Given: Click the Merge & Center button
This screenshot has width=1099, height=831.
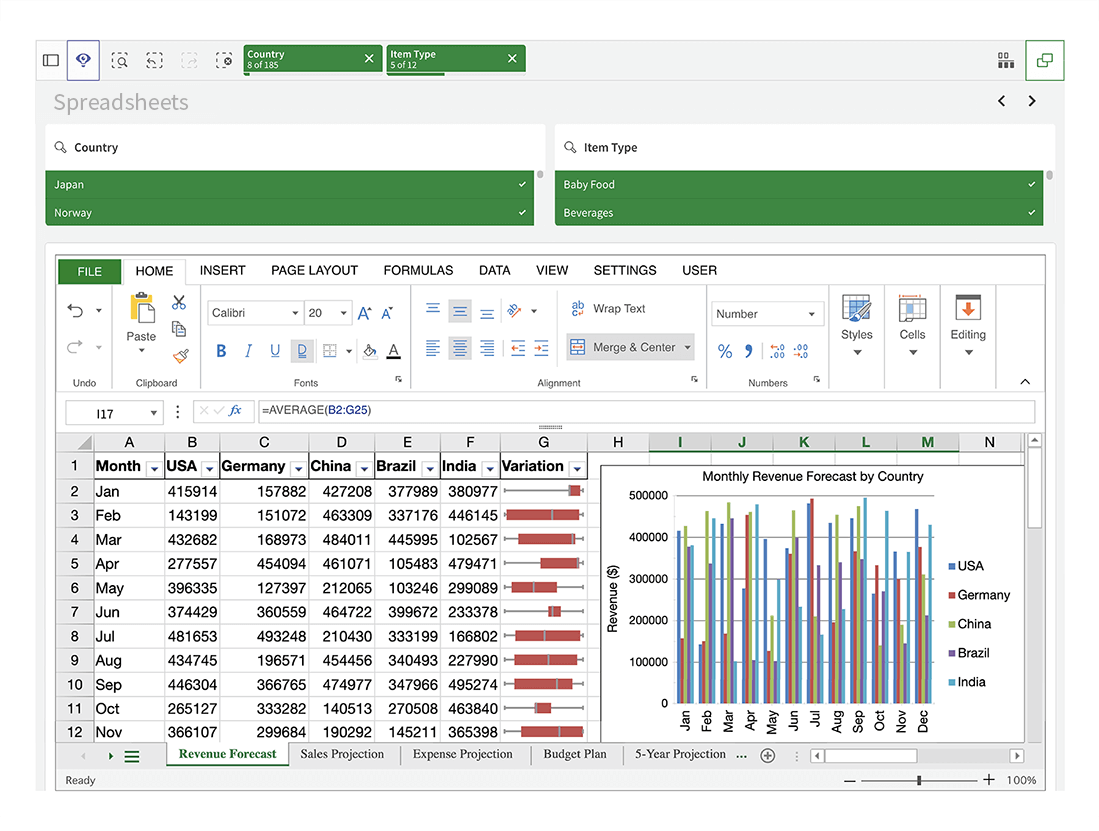Looking at the screenshot, I should pos(629,346).
